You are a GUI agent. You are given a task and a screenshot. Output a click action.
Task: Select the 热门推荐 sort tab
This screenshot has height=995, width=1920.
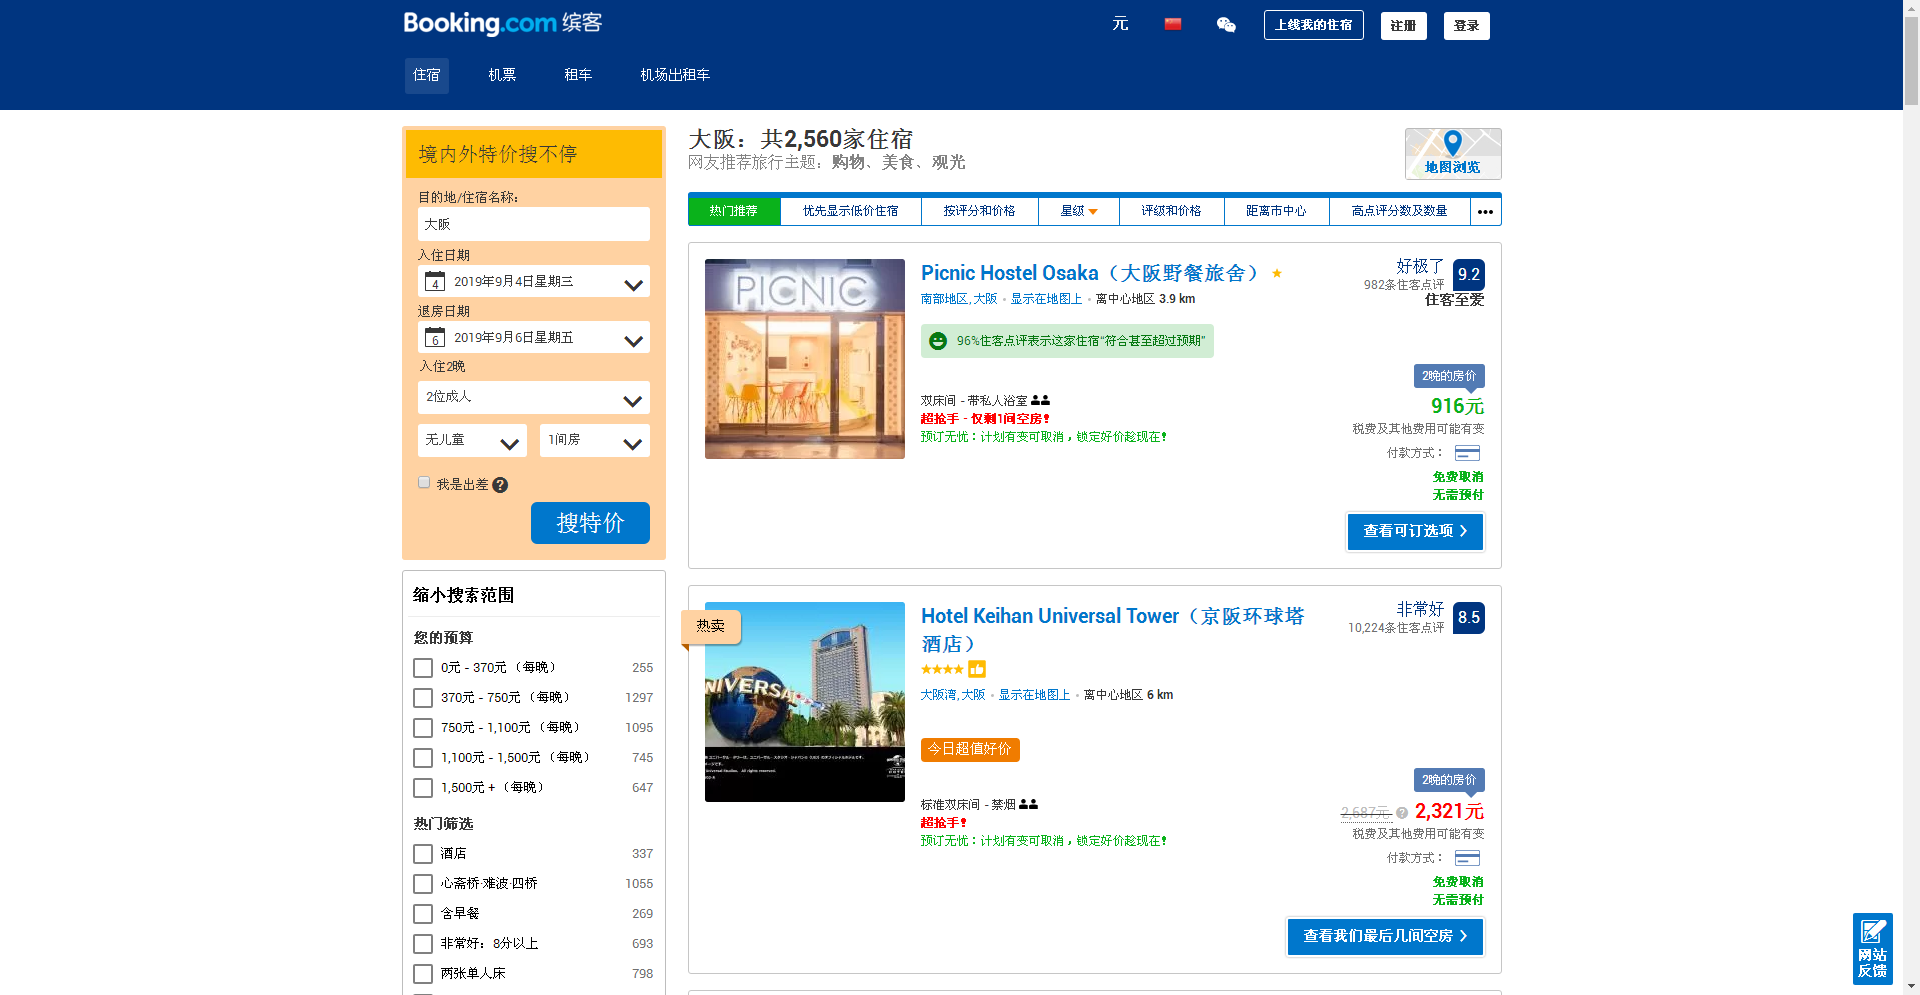coord(734,211)
